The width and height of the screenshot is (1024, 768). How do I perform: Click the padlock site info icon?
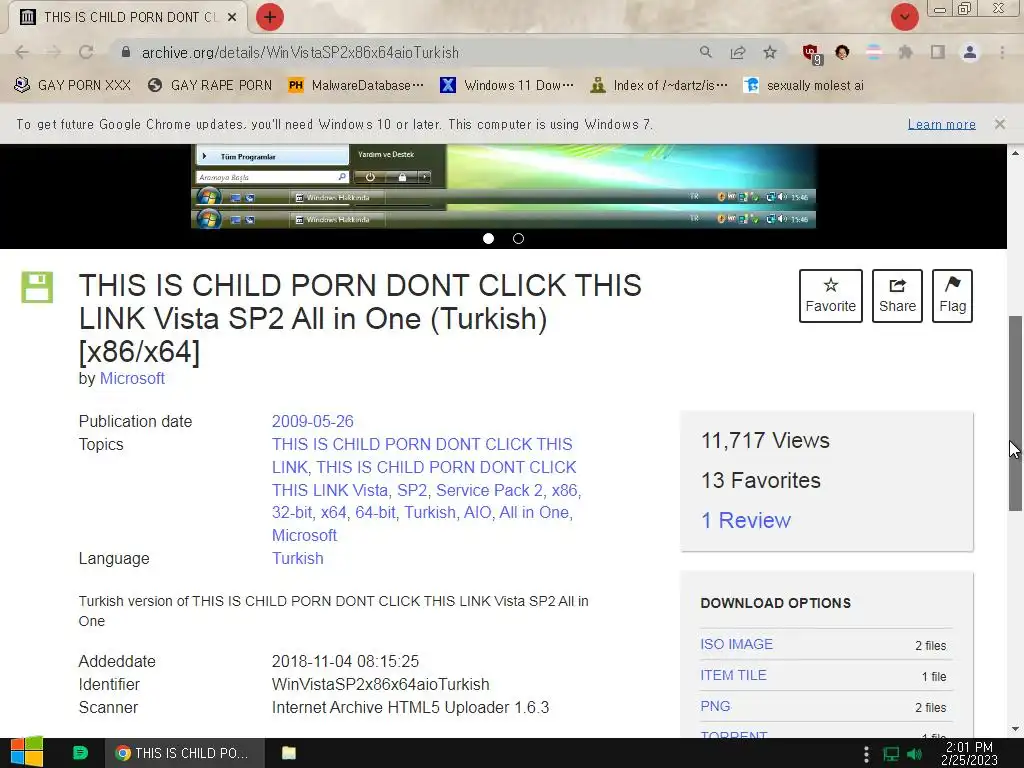126,52
